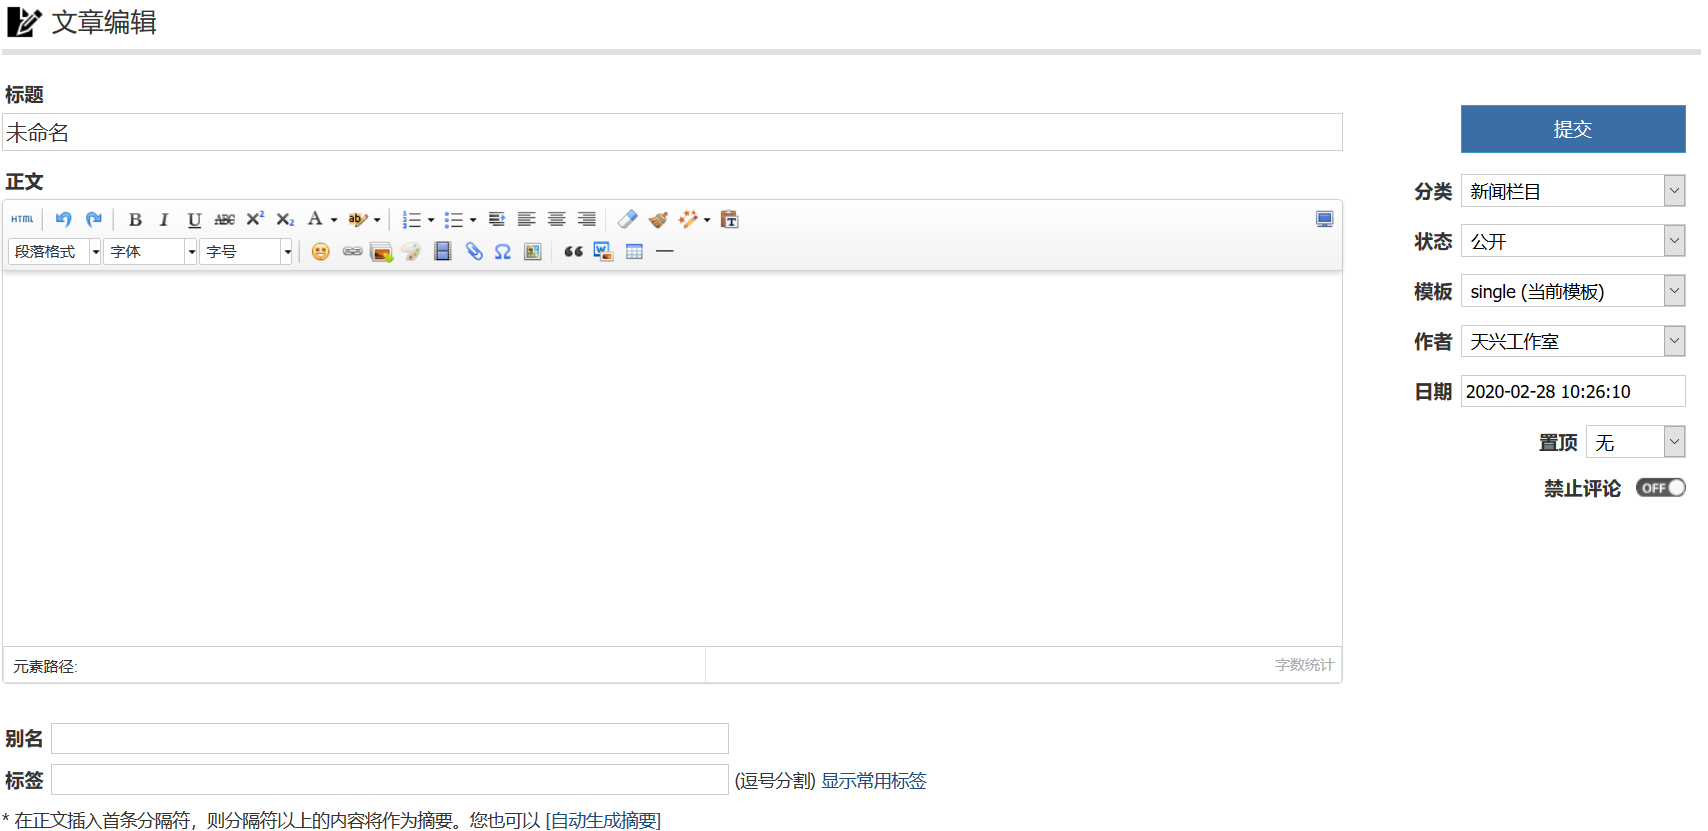
Task: Clear formatting with eraser icon
Action: [627, 219]
